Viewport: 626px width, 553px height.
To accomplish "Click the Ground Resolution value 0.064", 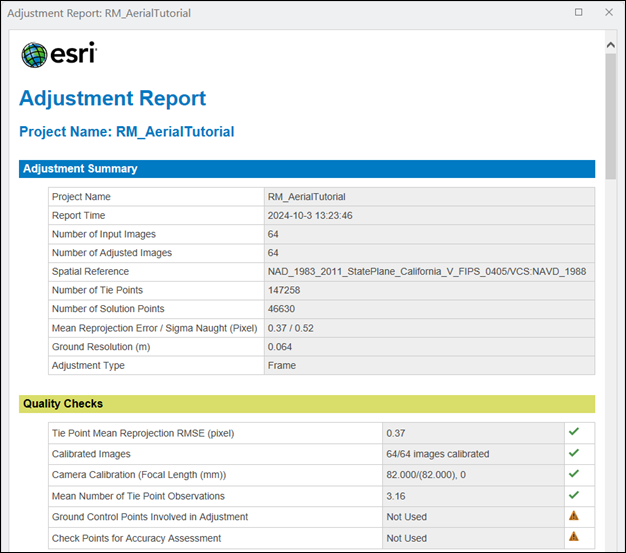I will pos(280,347).
